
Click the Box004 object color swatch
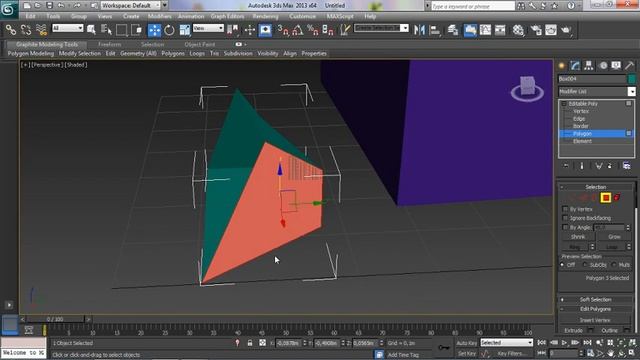pos(631,79)
